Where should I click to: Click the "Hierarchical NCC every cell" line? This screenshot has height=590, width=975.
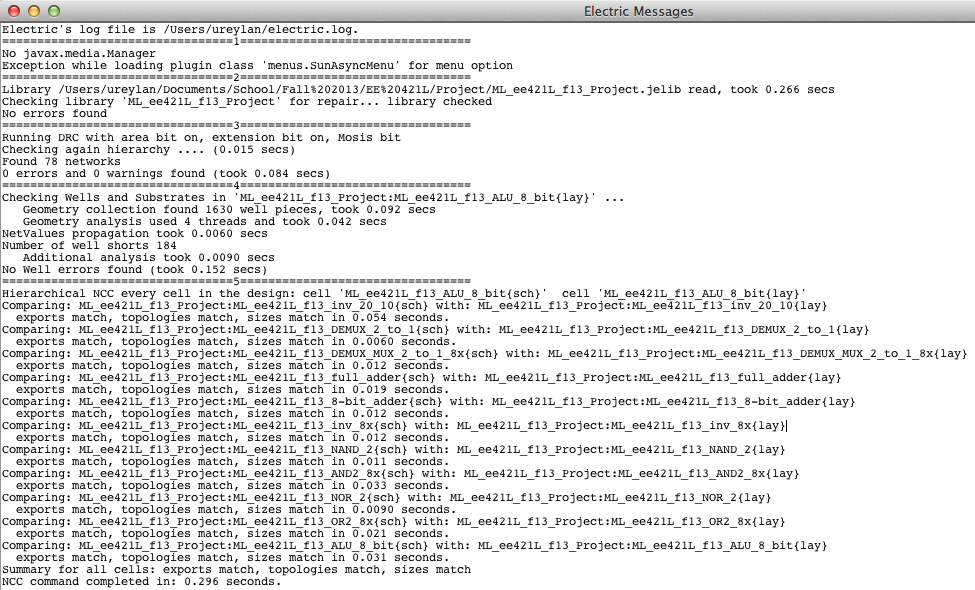click(x=404, y=293)
